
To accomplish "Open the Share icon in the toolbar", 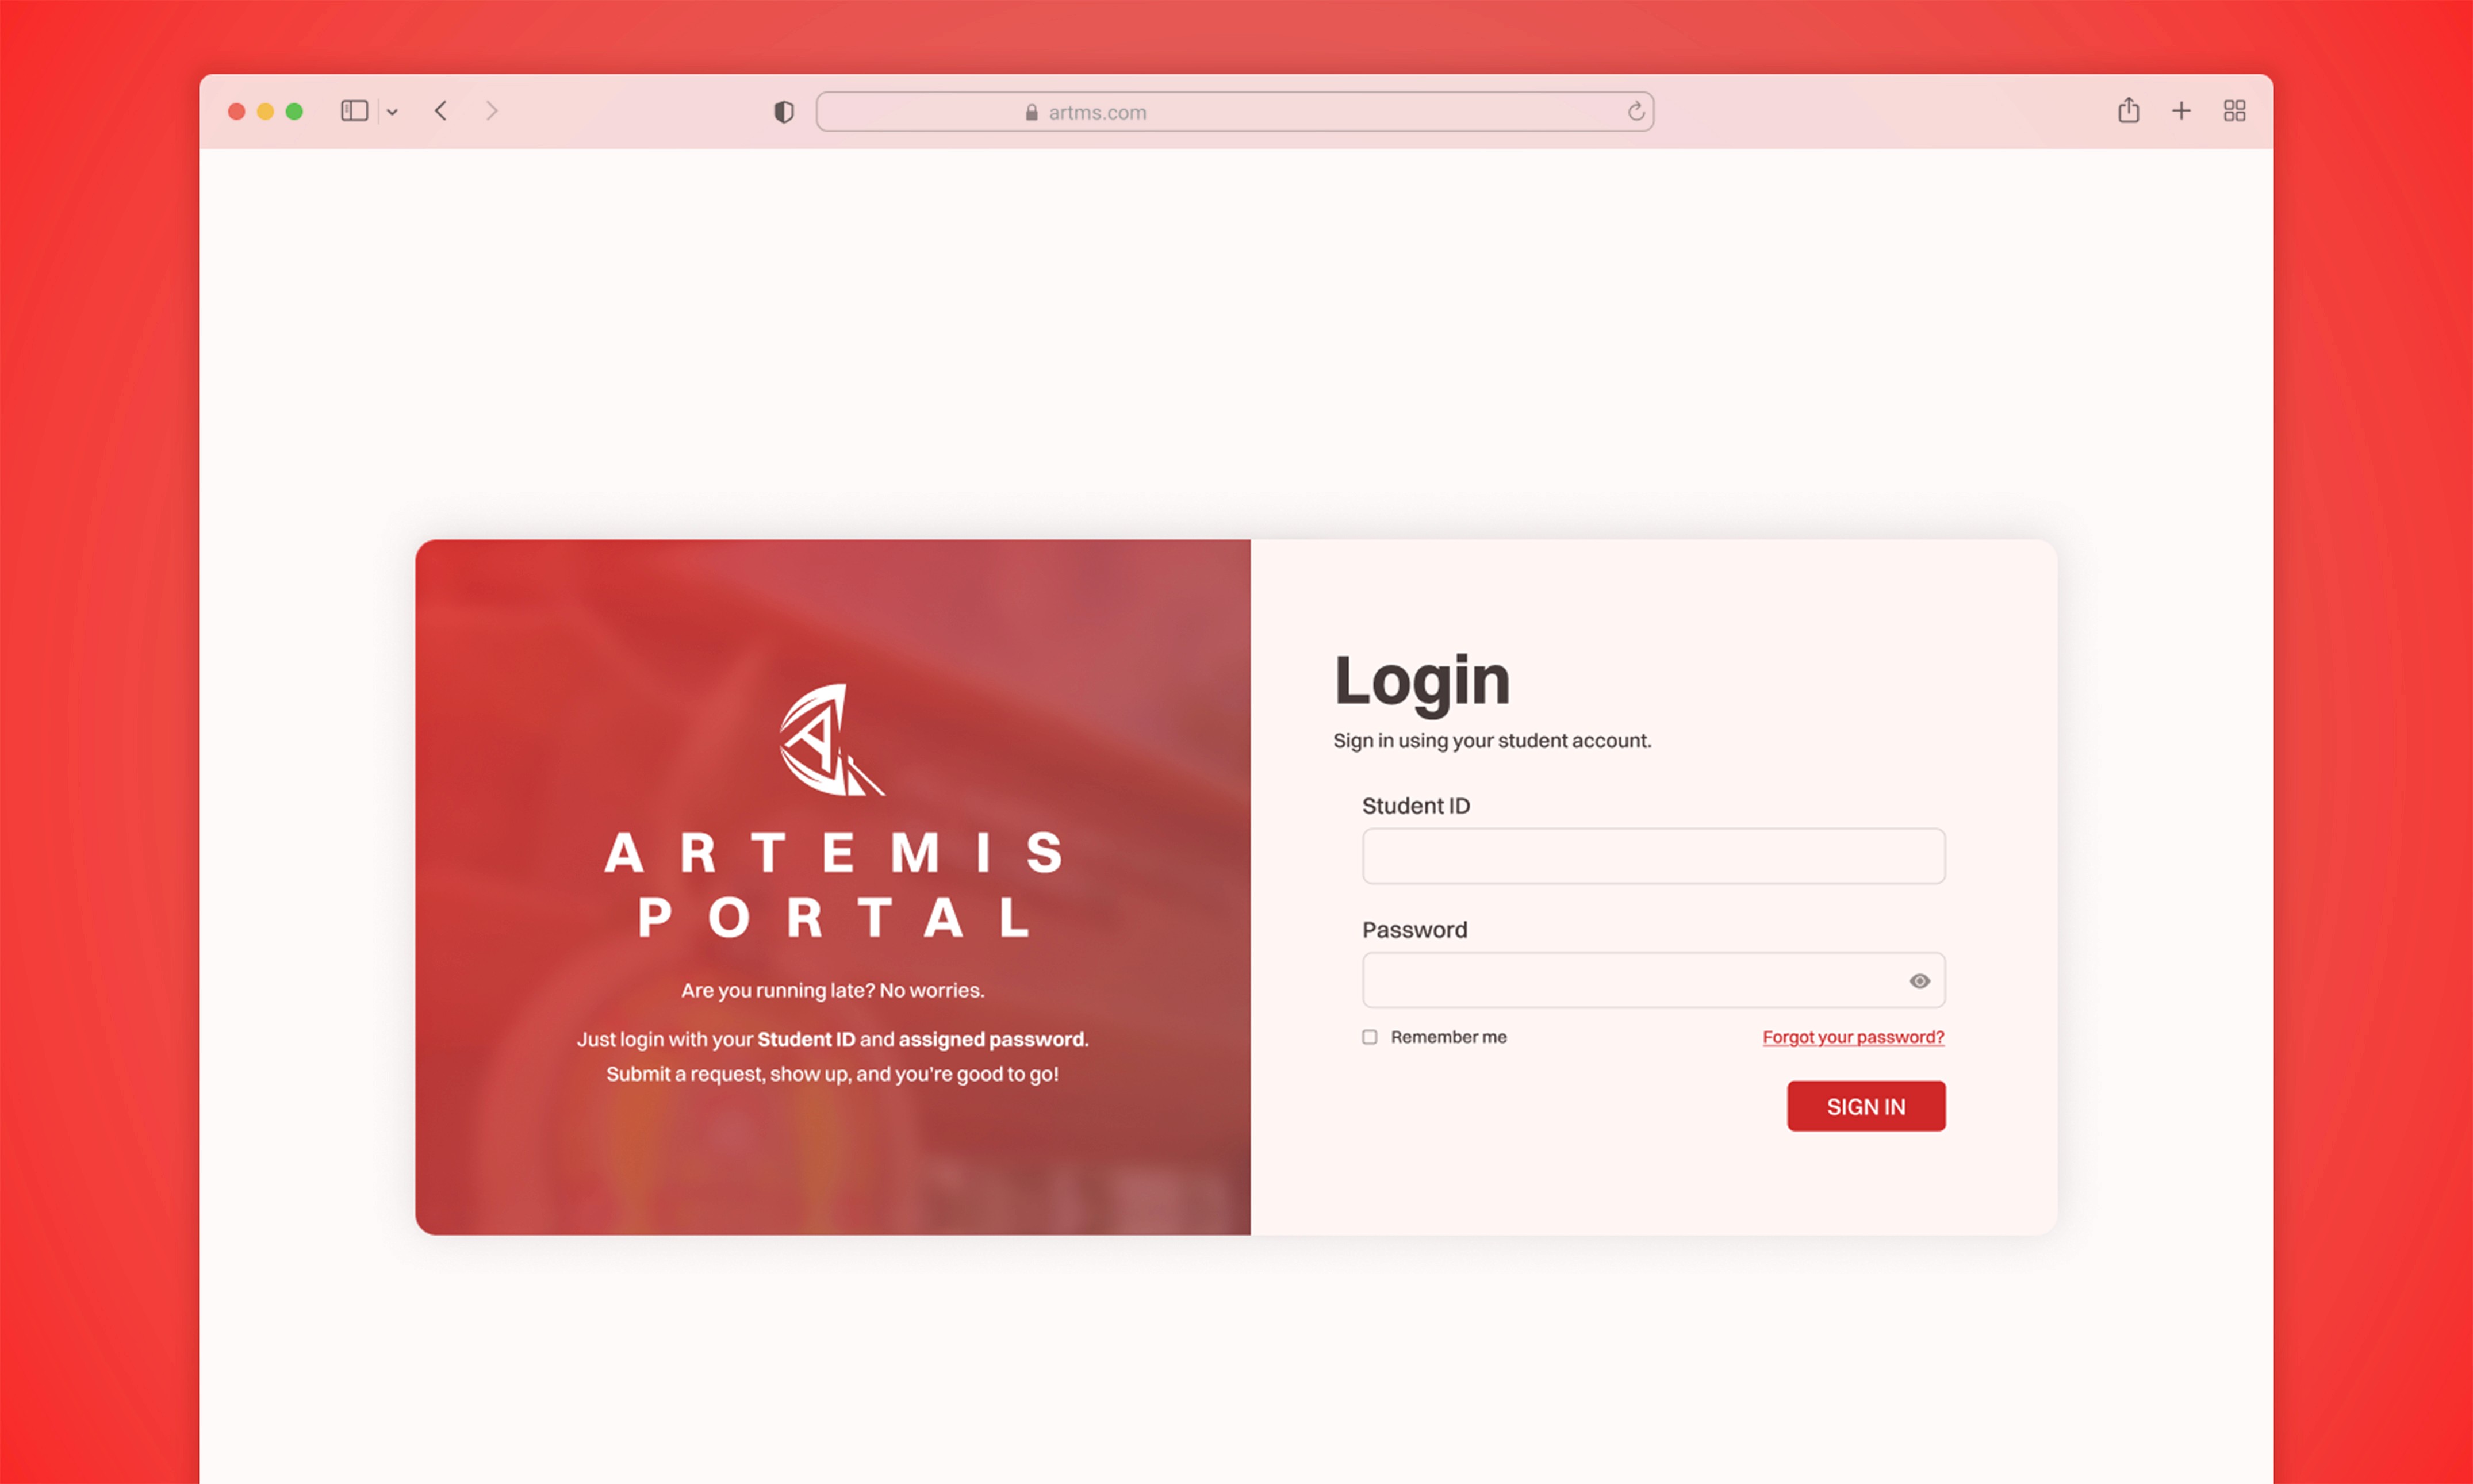I will click(x=2128, y=111).
